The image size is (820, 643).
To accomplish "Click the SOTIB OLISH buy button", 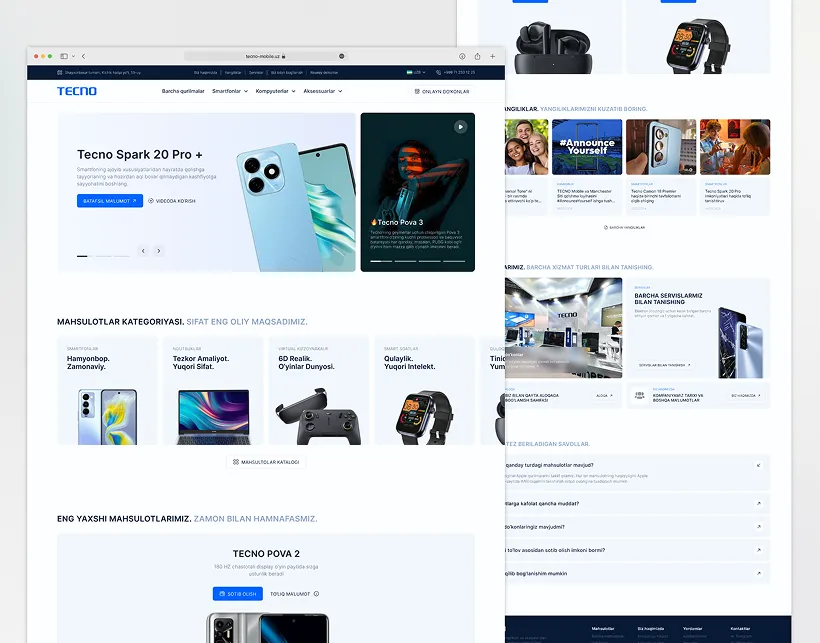I will pyautogui.click(x=237, y=594).
